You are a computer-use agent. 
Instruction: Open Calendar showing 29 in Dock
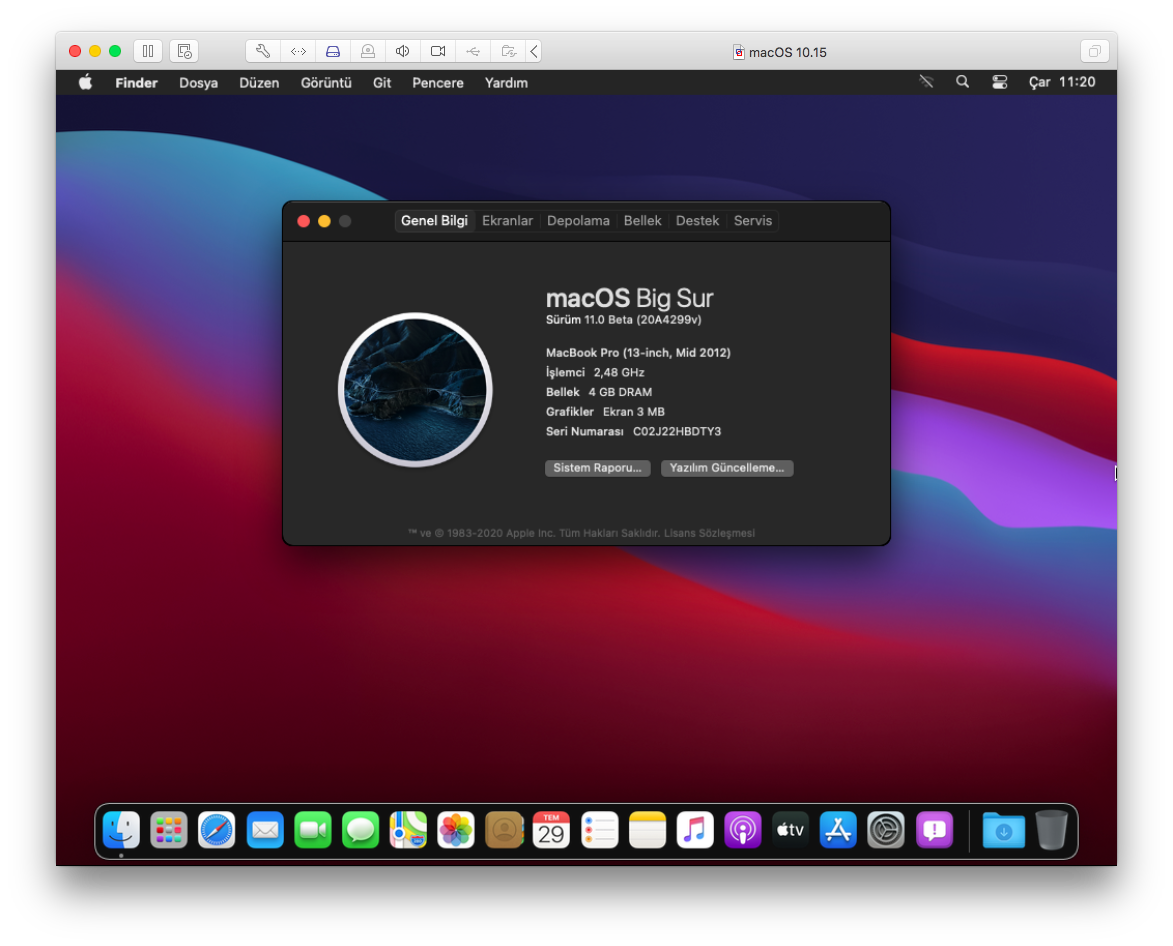coord(551,830)
